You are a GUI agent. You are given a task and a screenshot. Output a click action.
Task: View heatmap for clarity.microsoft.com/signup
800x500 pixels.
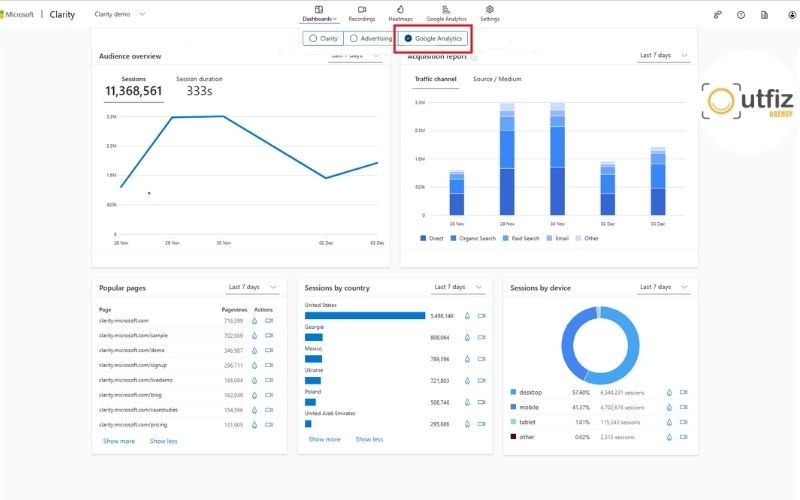click(x=254, y=365)
